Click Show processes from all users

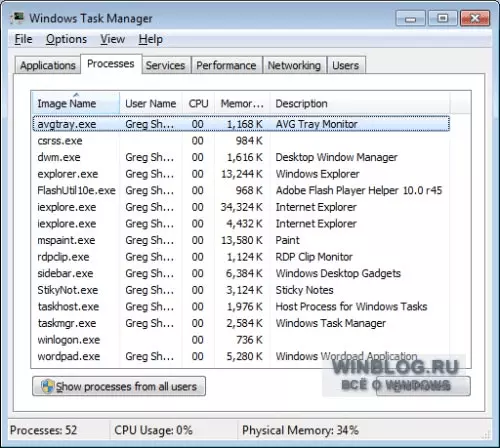coord(119,386)
